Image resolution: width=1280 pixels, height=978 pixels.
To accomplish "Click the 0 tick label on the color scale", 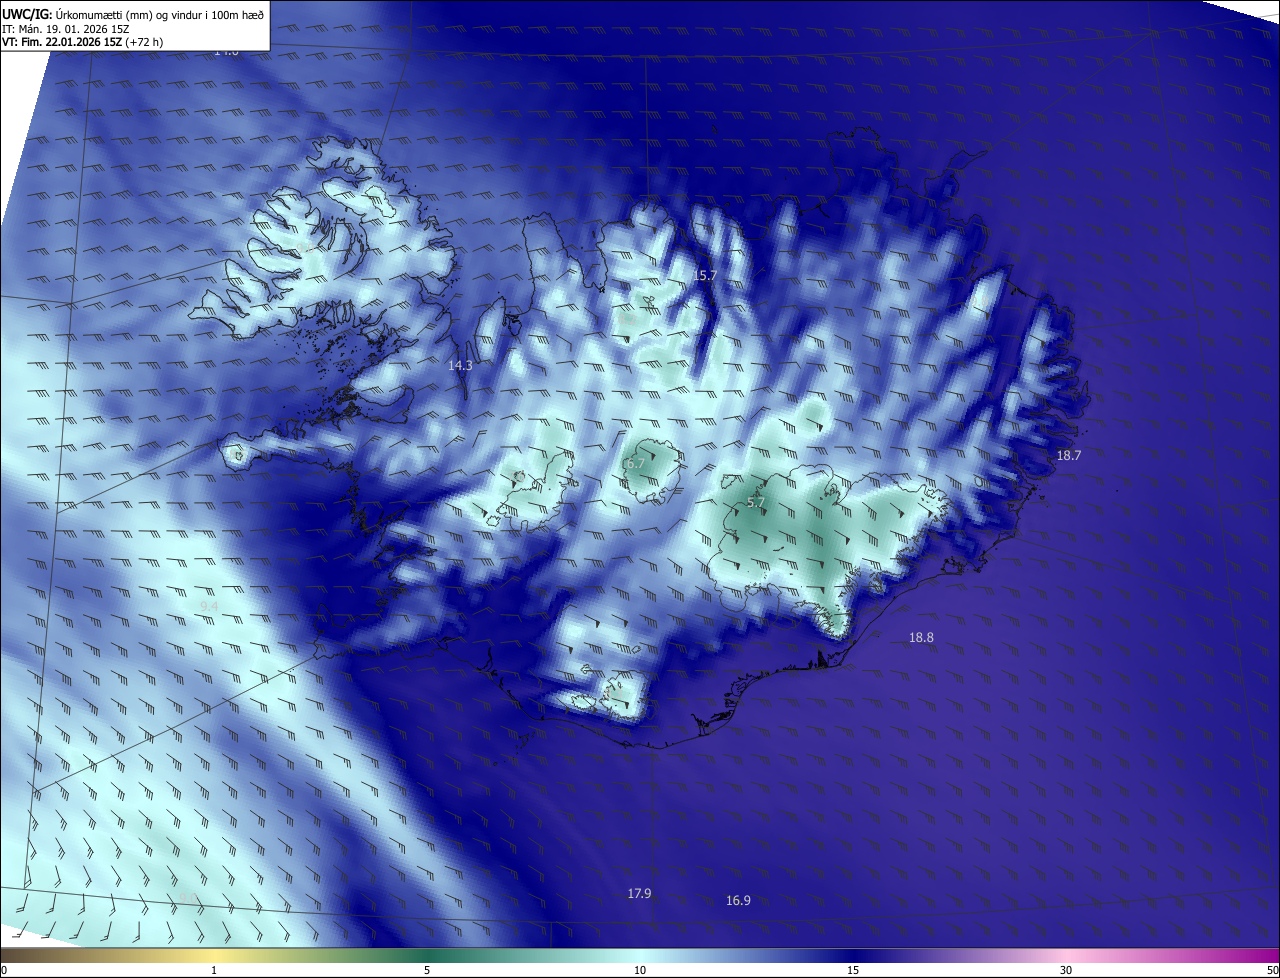I will (x=5, y=970).
